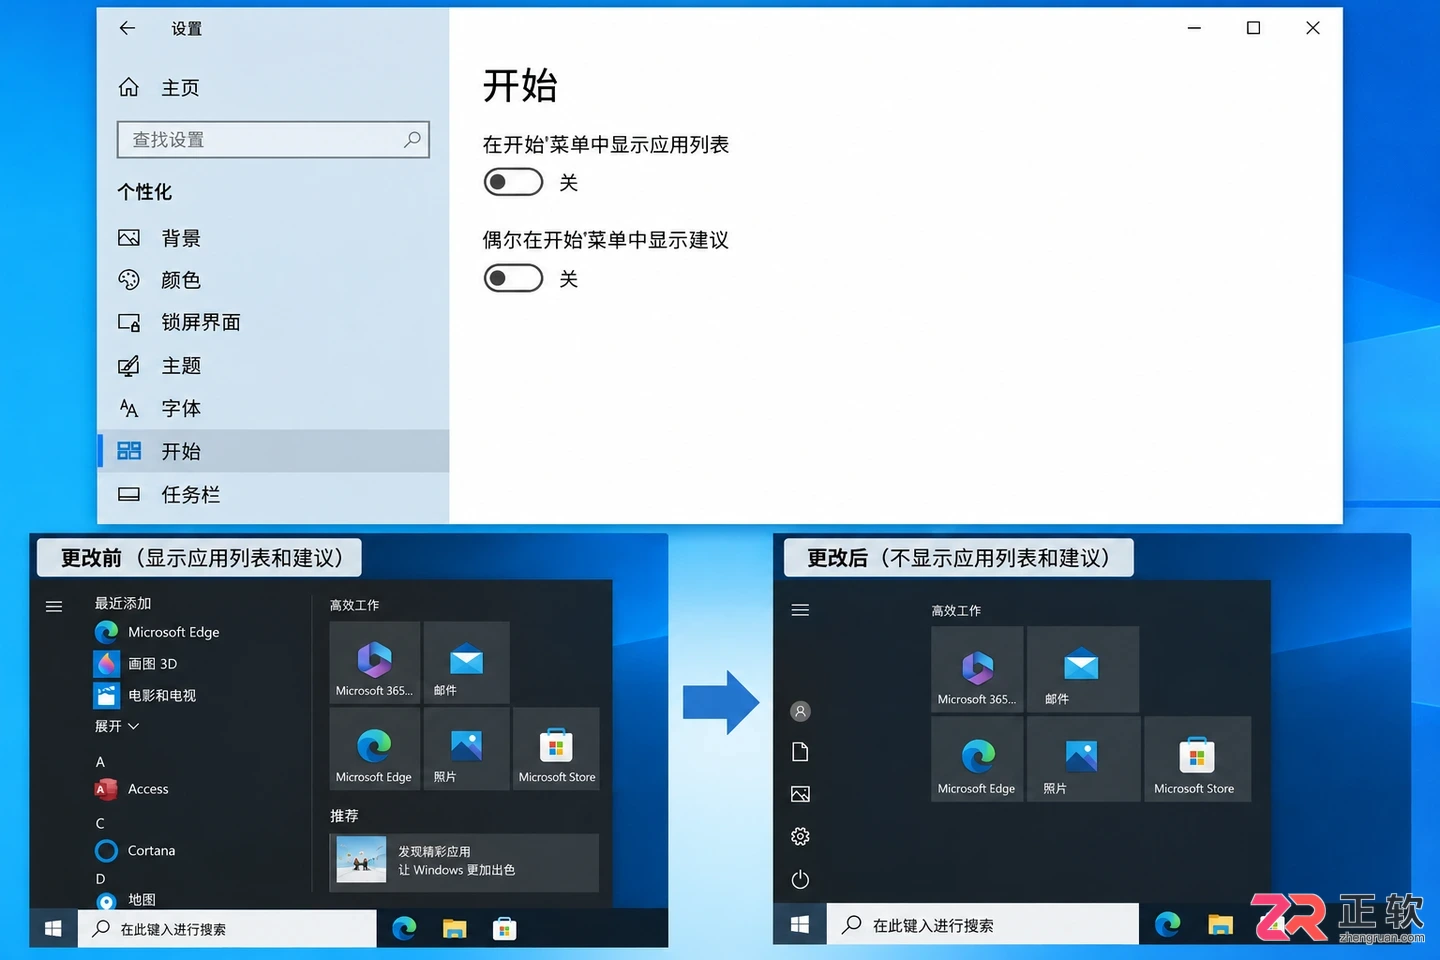This screenshot has height=960, width=1440.
Task: Open 照片 tile in 更改后 Start menu
Action: pos(1083,759)
